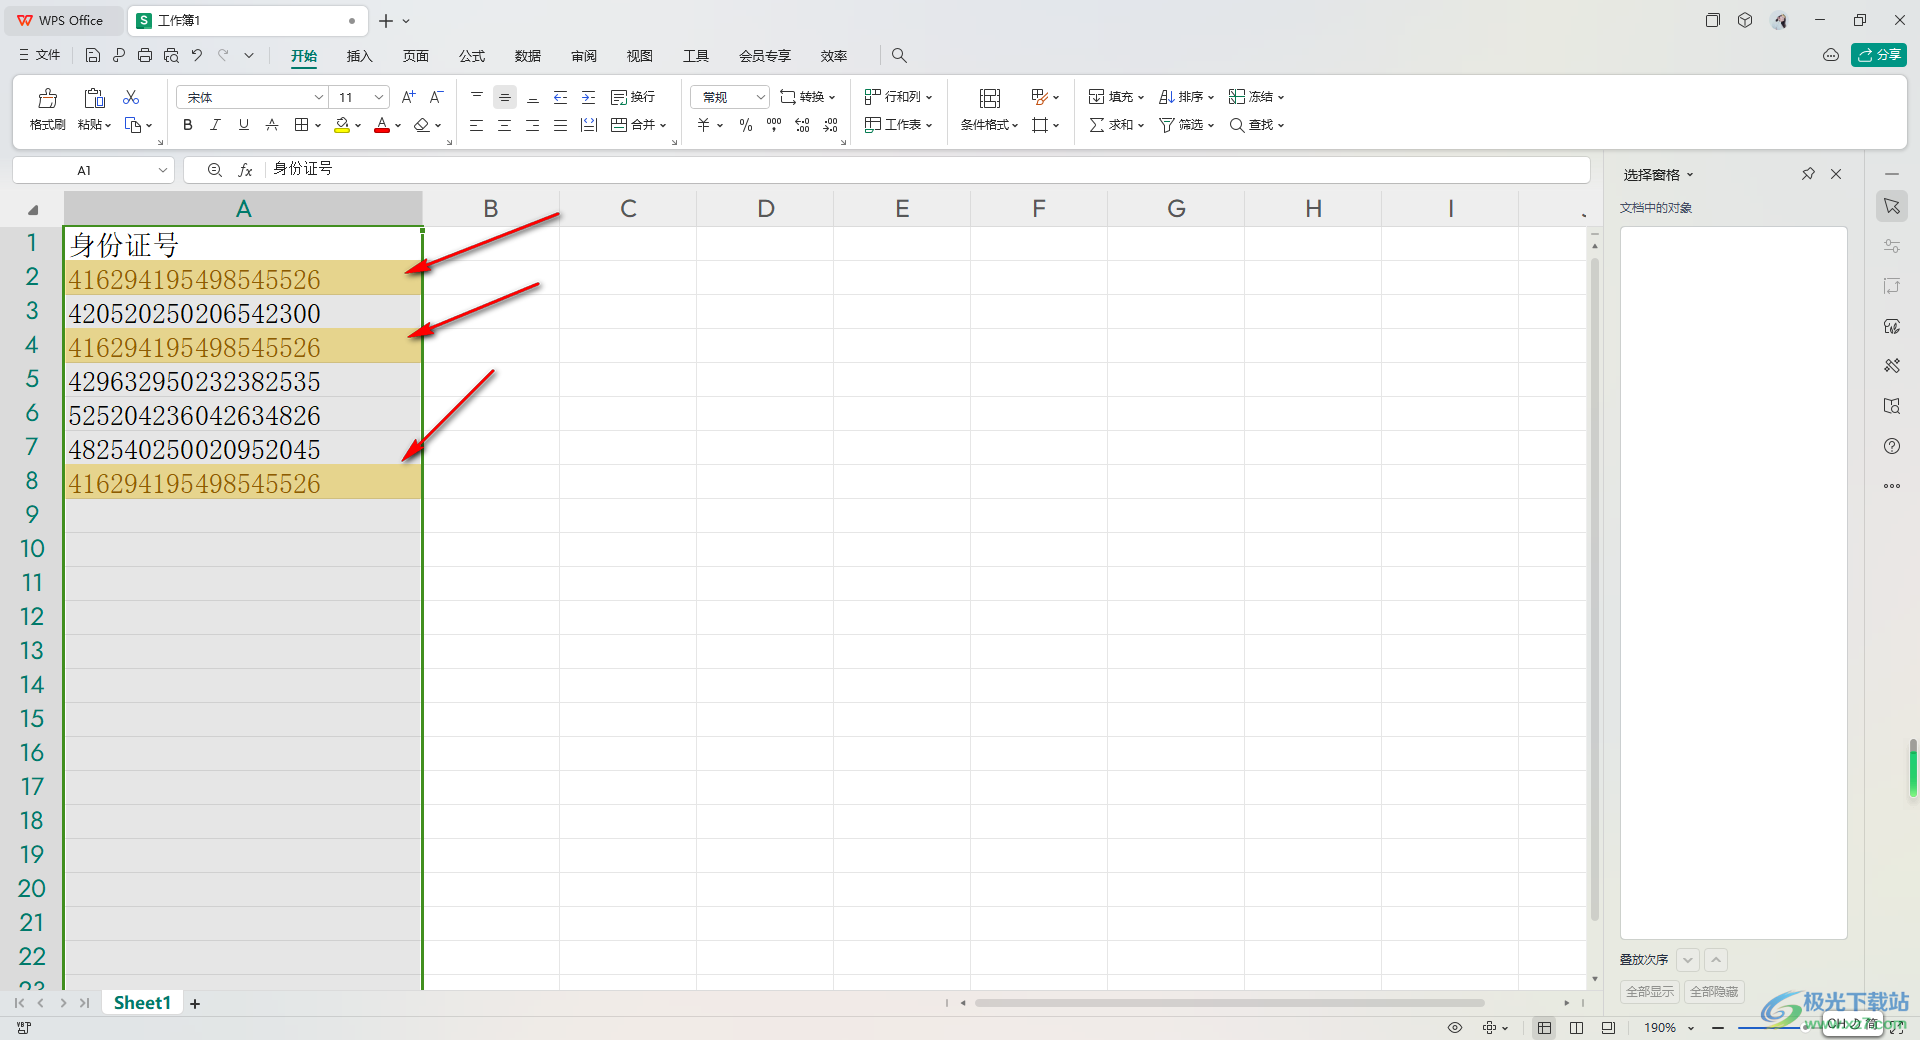Switch to the View (视图) tab

(639, 56)
